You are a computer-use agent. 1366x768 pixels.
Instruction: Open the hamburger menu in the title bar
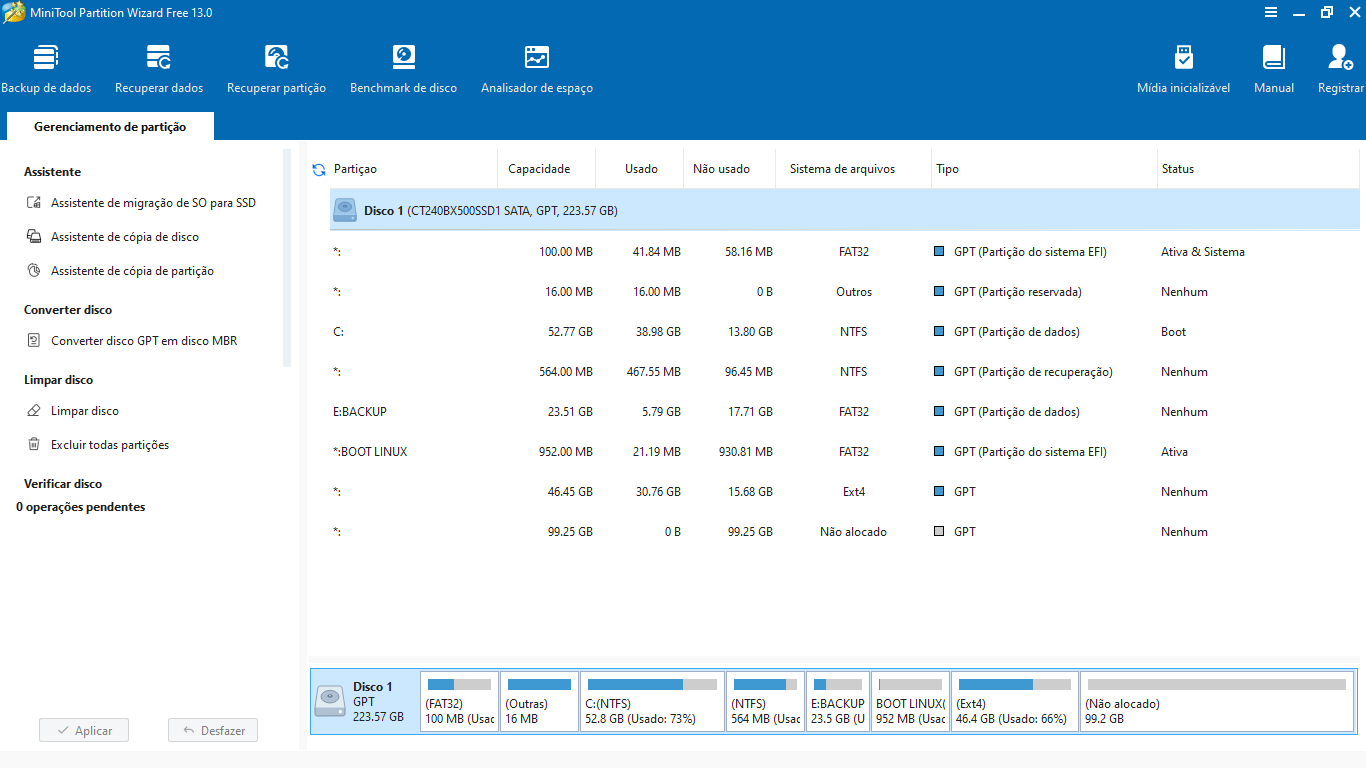tap(1270, 13)
